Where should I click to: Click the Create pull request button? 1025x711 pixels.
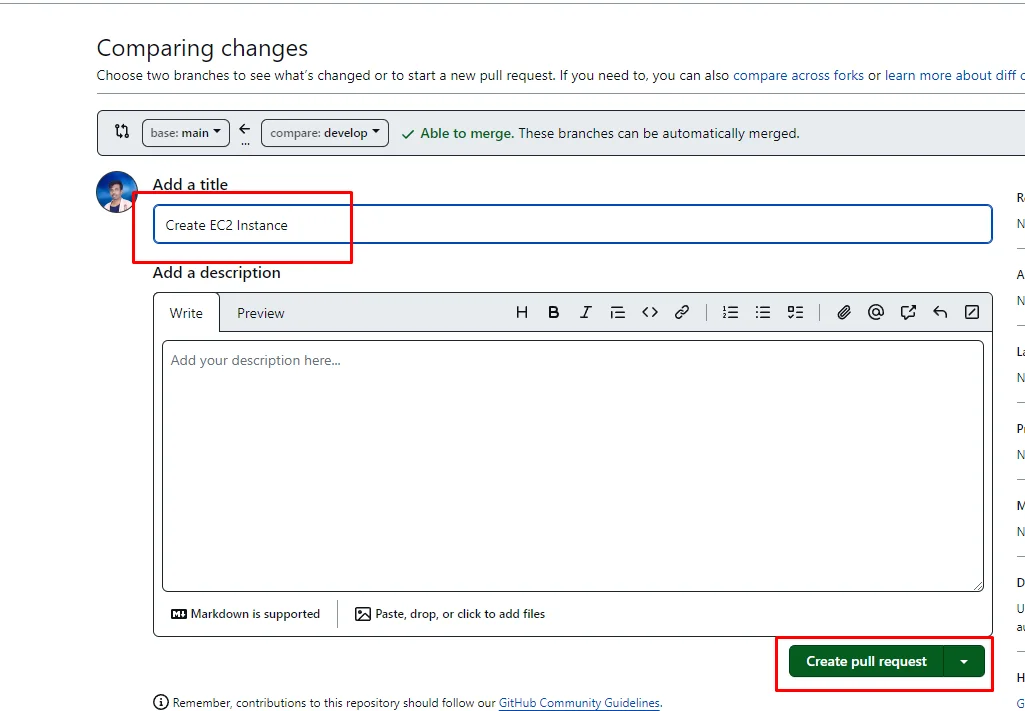point(866,661)
